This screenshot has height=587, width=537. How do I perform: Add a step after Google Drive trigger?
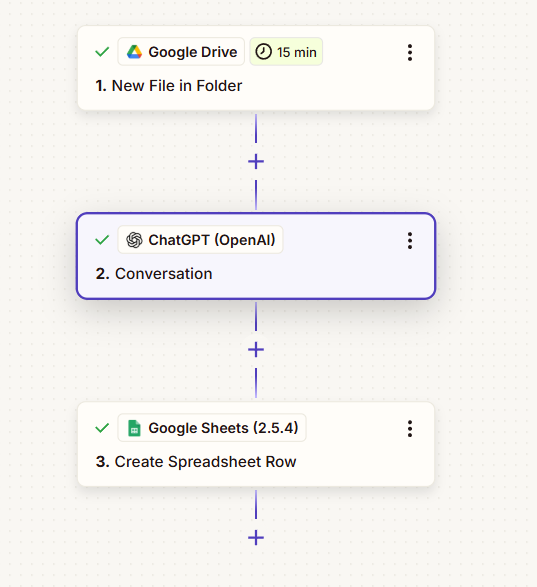coord(256,162)
